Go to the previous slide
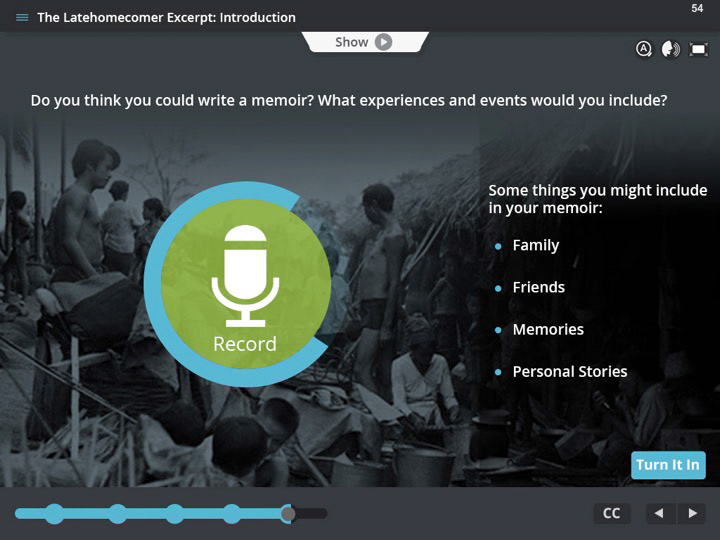The height and width of the screenshot is (540, 720). 659,513
